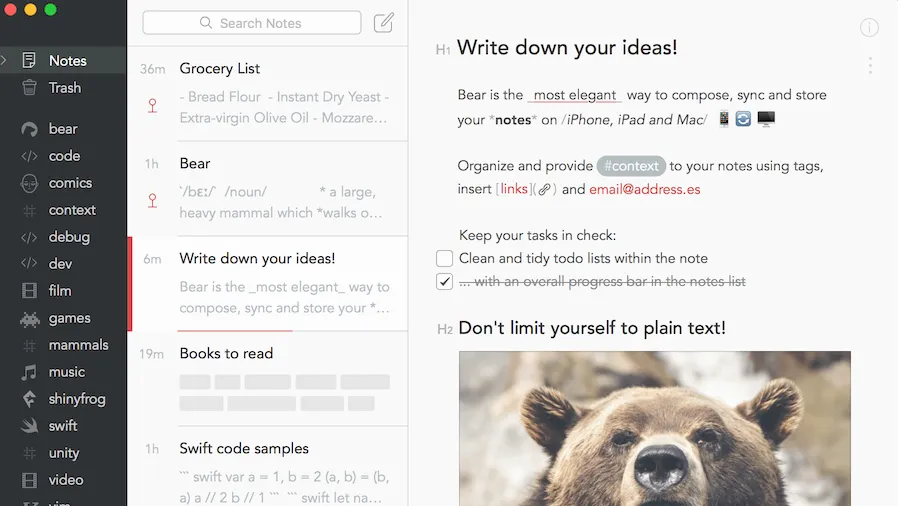Click the Search Notes field
898x506 pixels.
(252, 23)
